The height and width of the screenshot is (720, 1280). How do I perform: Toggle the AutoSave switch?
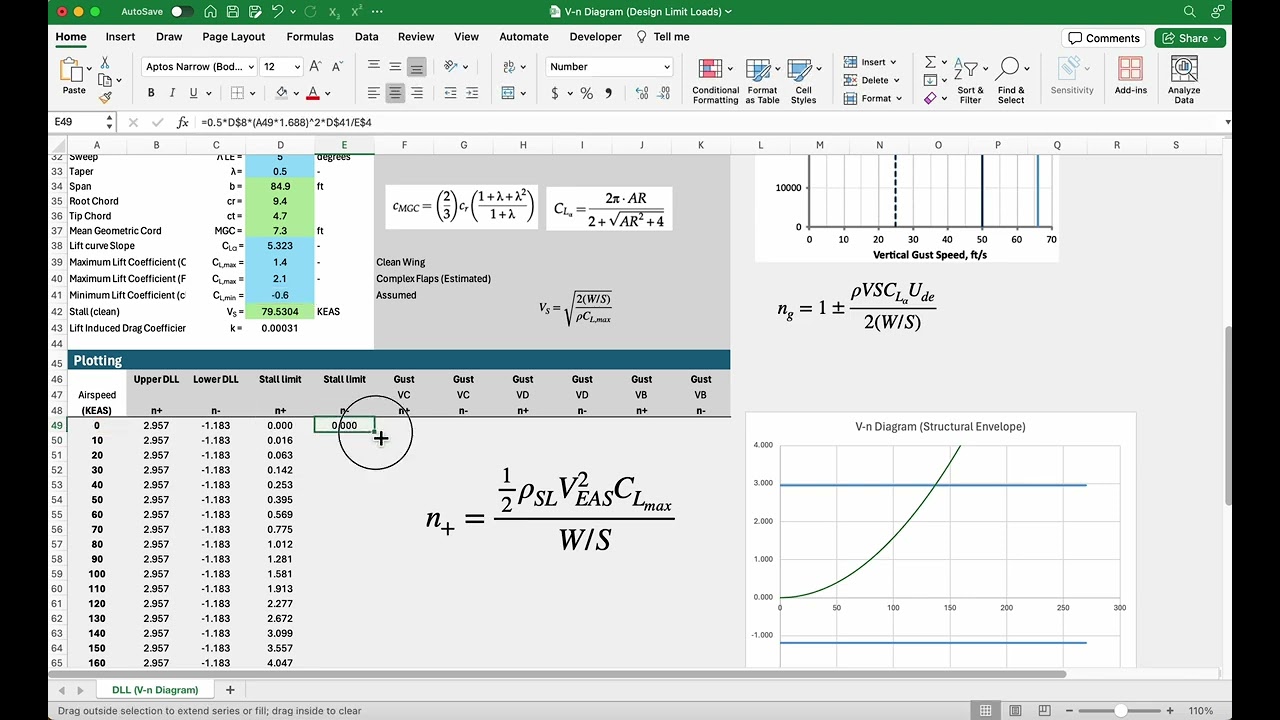coord(182,12)
